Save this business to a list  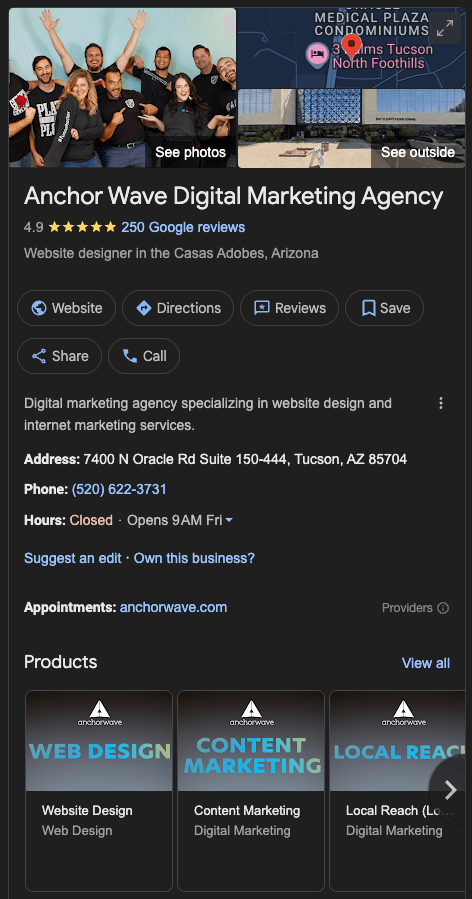tap(384, 308)
